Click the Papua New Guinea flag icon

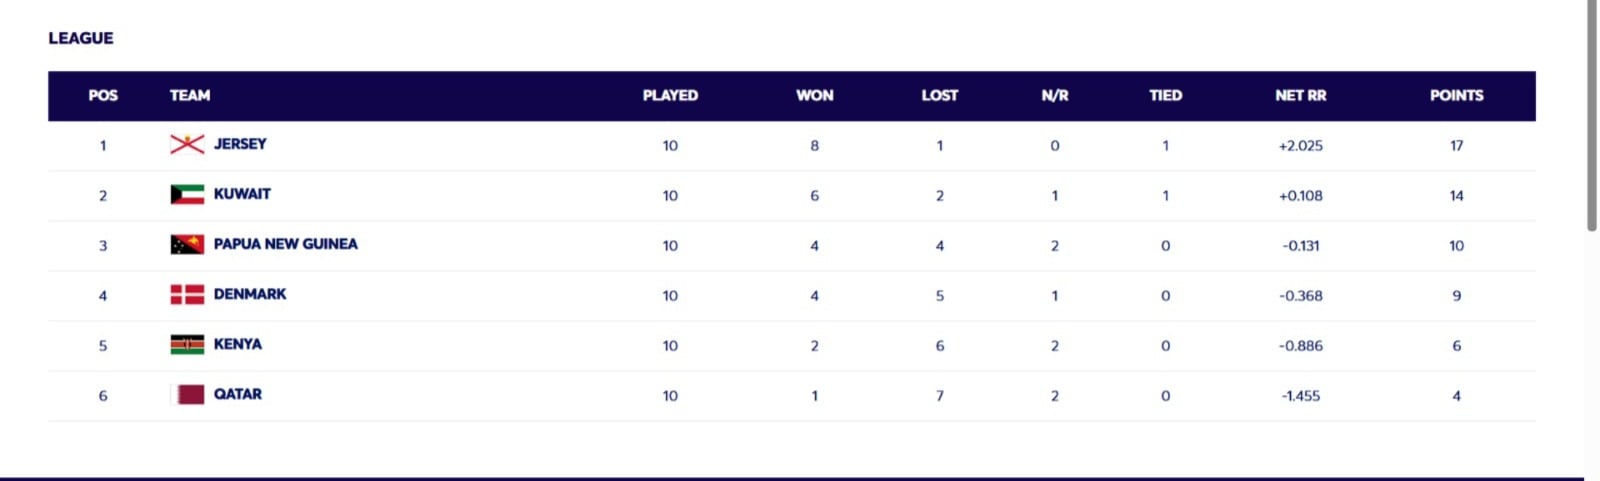pyautogui.click(x=187, y=244)
